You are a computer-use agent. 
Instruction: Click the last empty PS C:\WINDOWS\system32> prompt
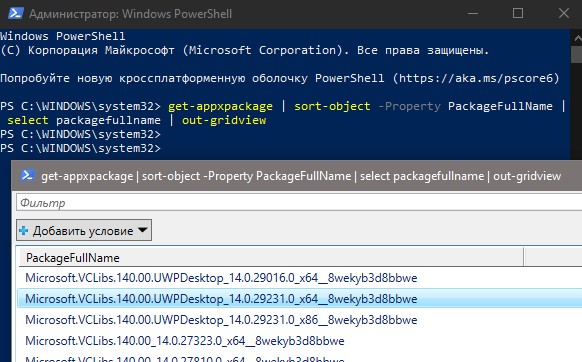[81, 148]
